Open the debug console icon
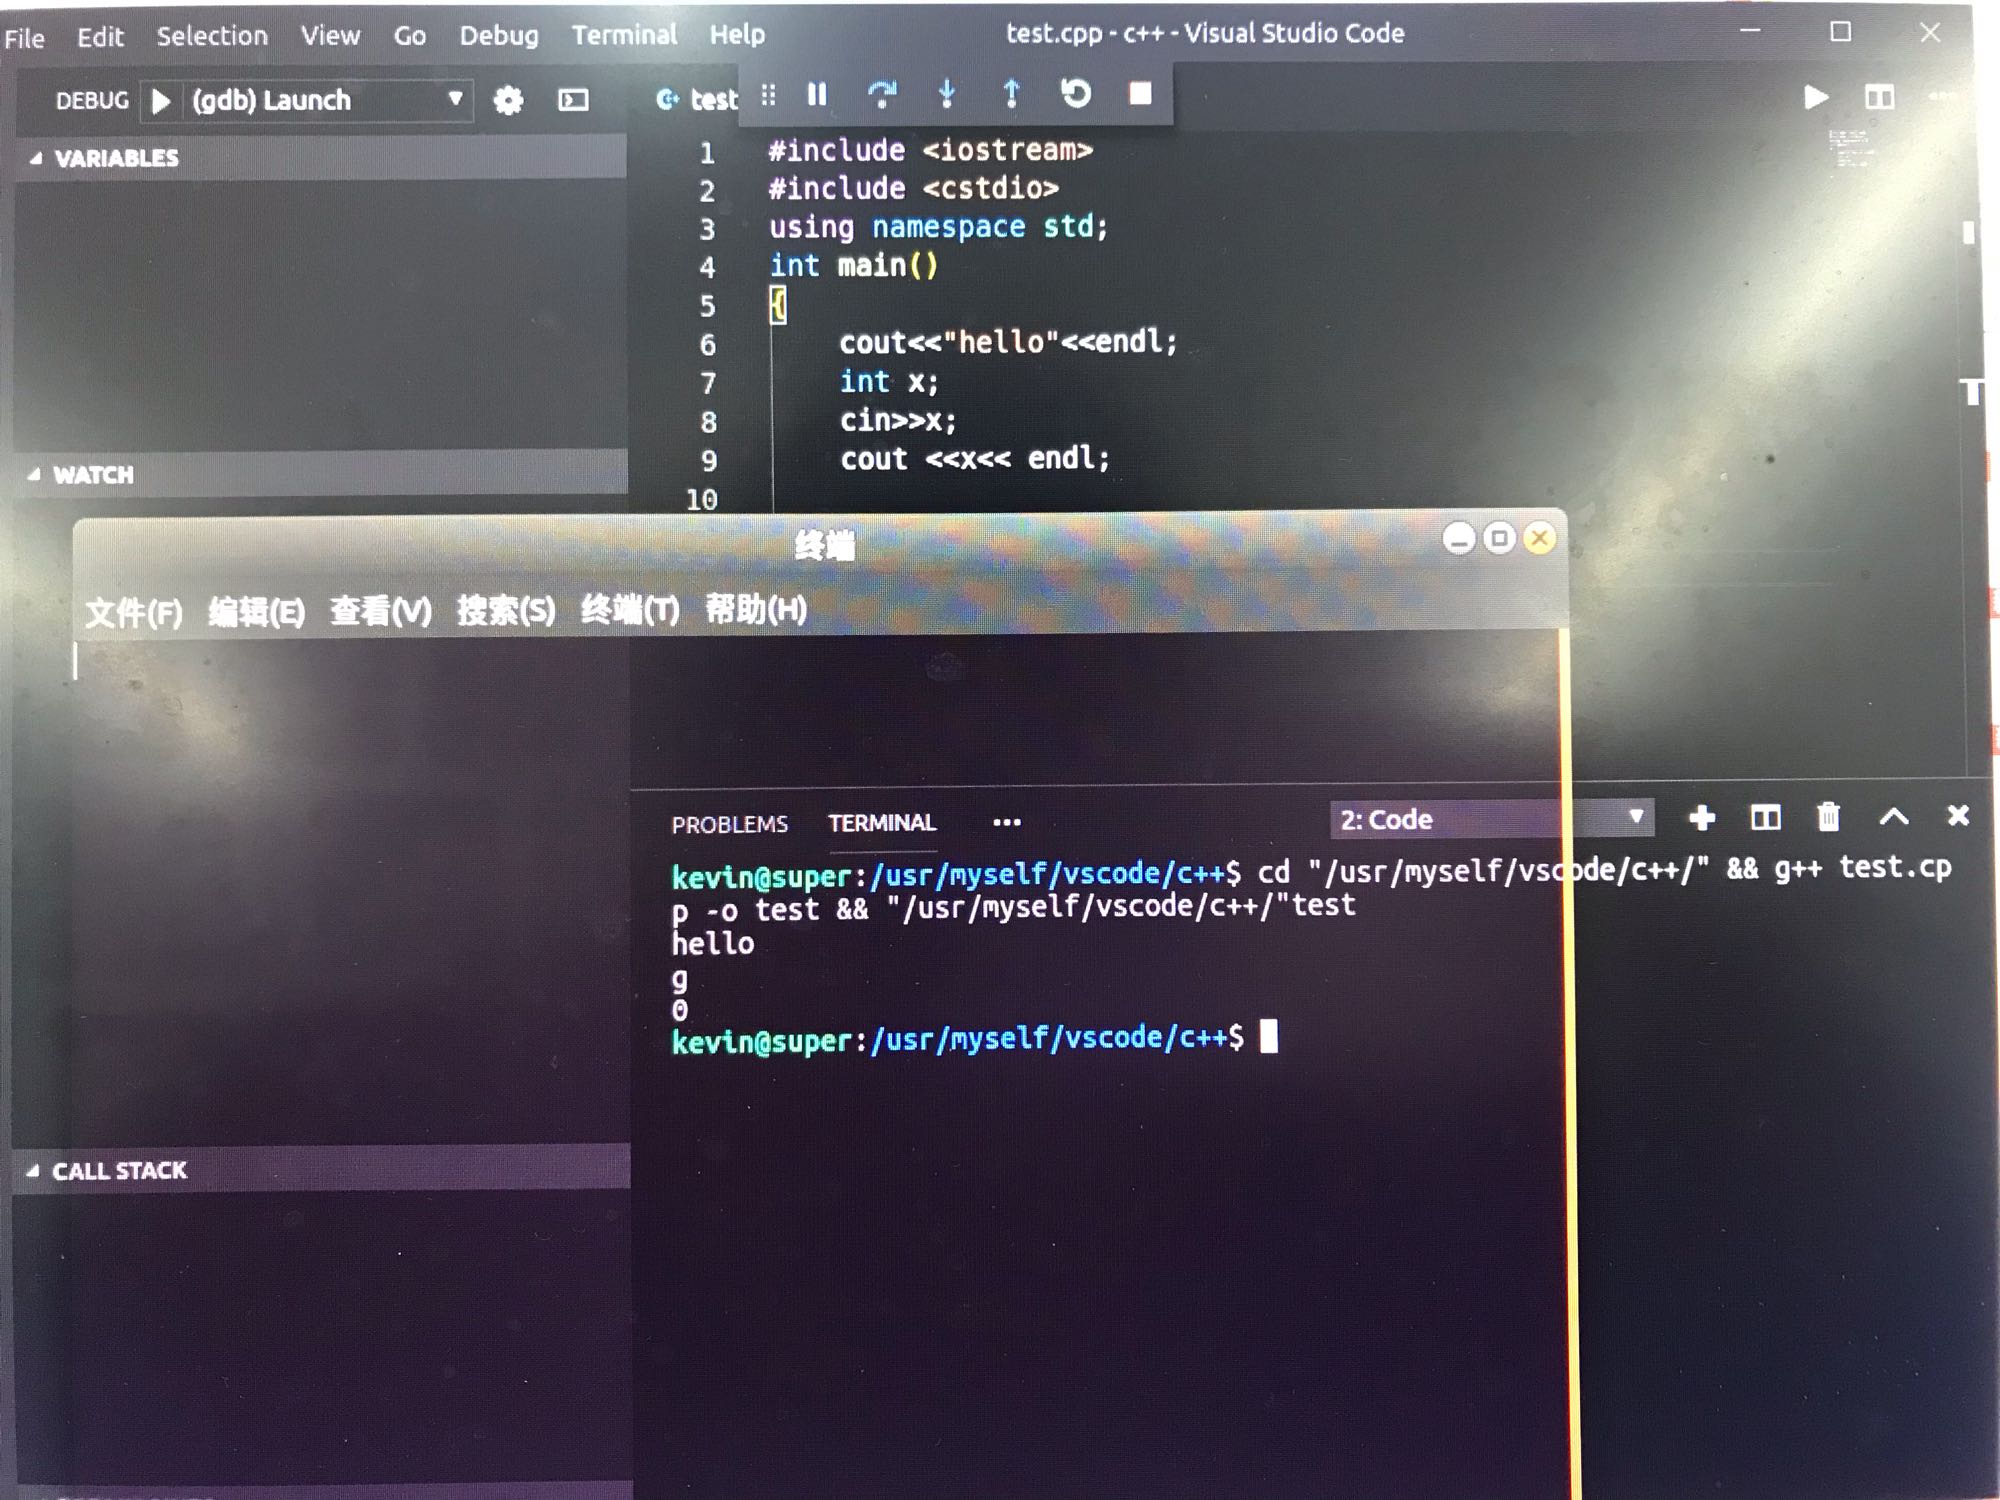Viewport: 2000px width, 1500px height. (573, 100)
